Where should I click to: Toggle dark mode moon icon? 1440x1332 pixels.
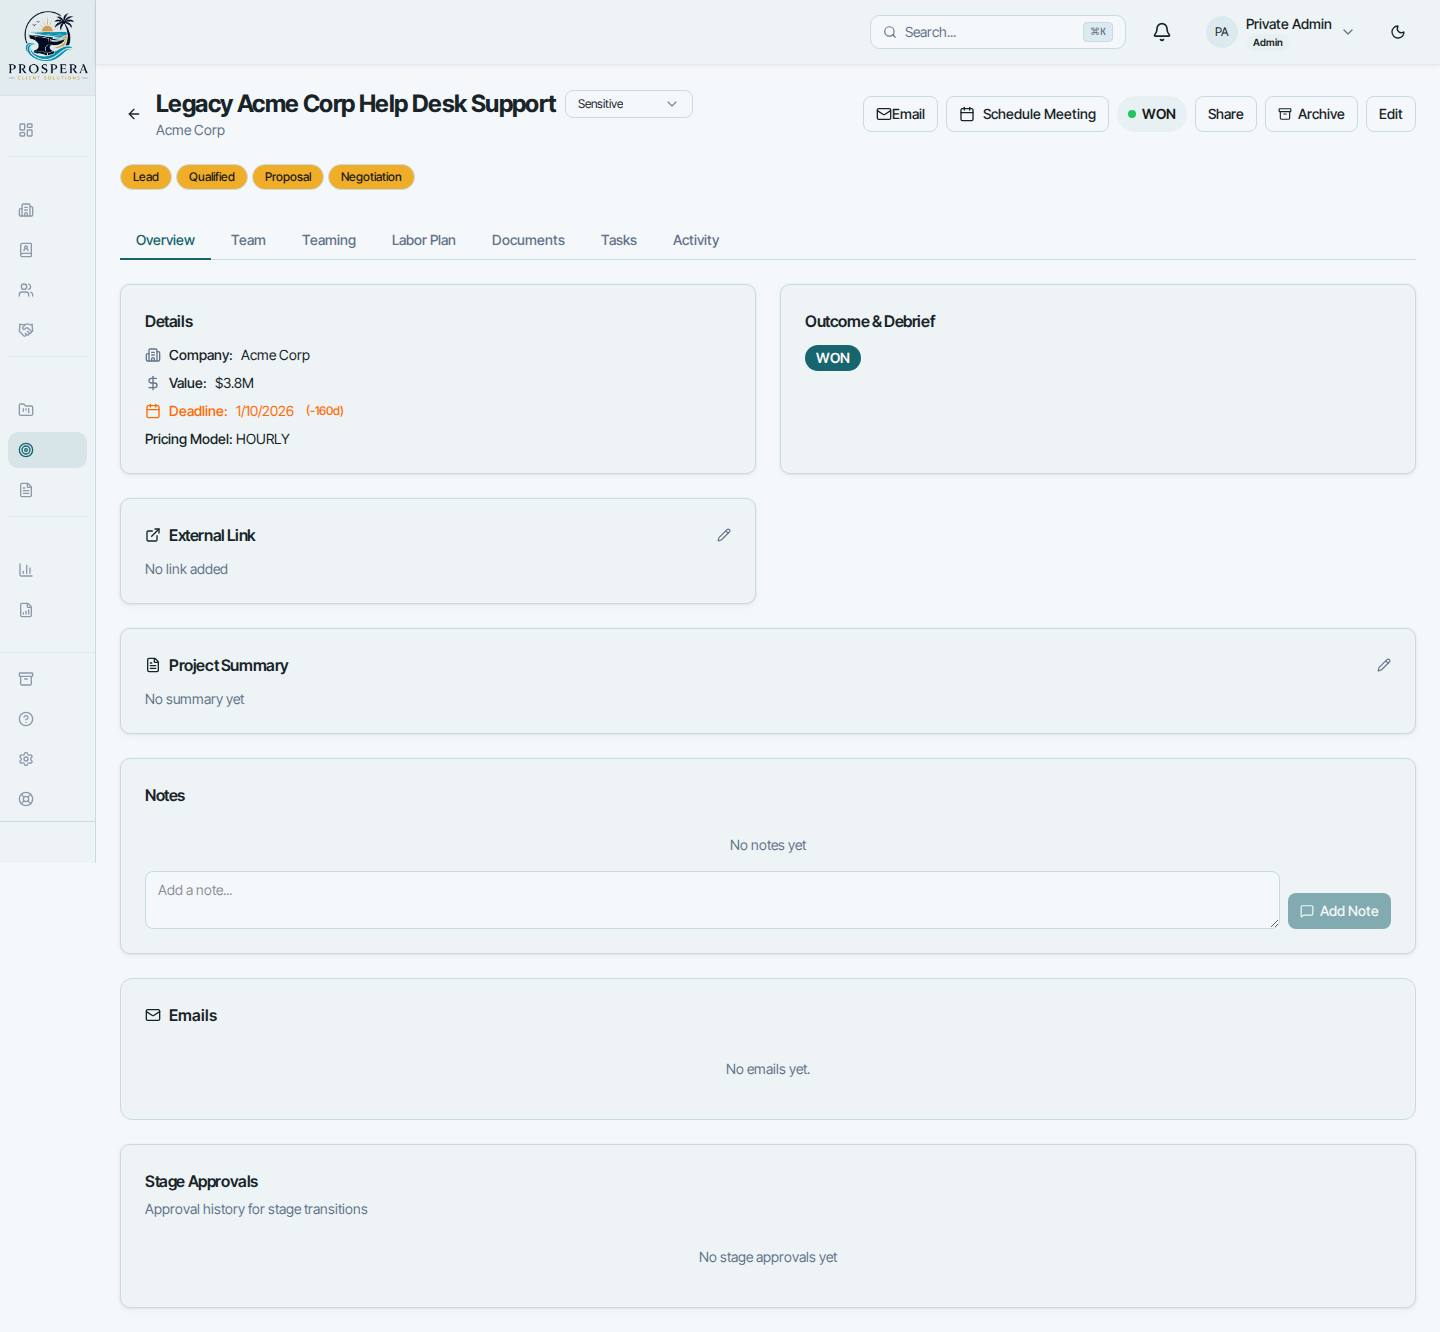(1398, 32)
